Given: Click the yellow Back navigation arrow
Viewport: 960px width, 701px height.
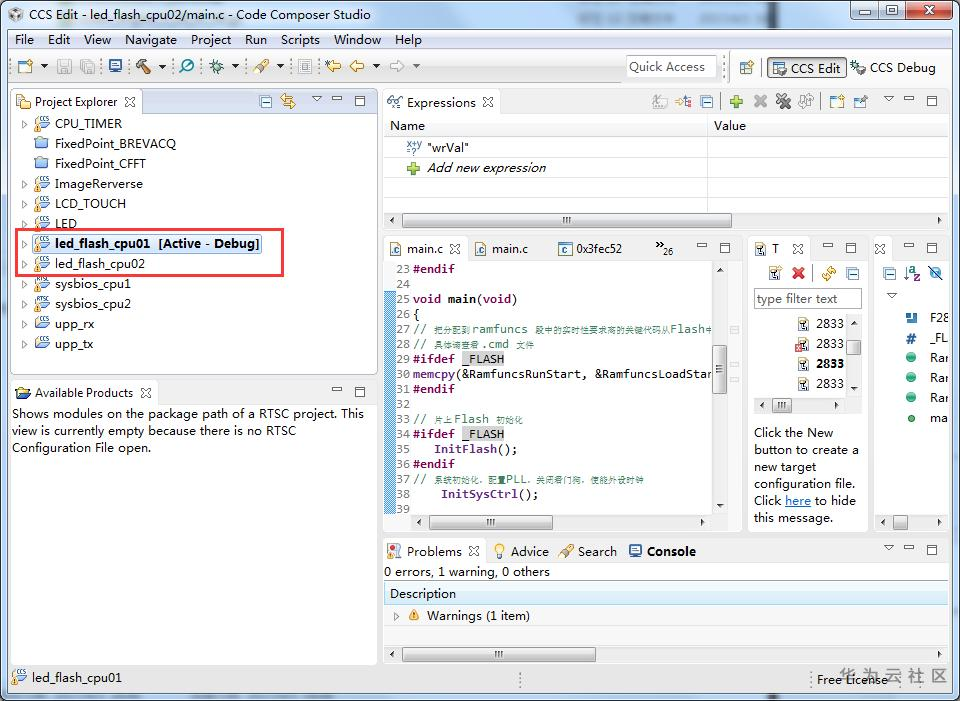Looking at the screenshot, I should 357,66.
